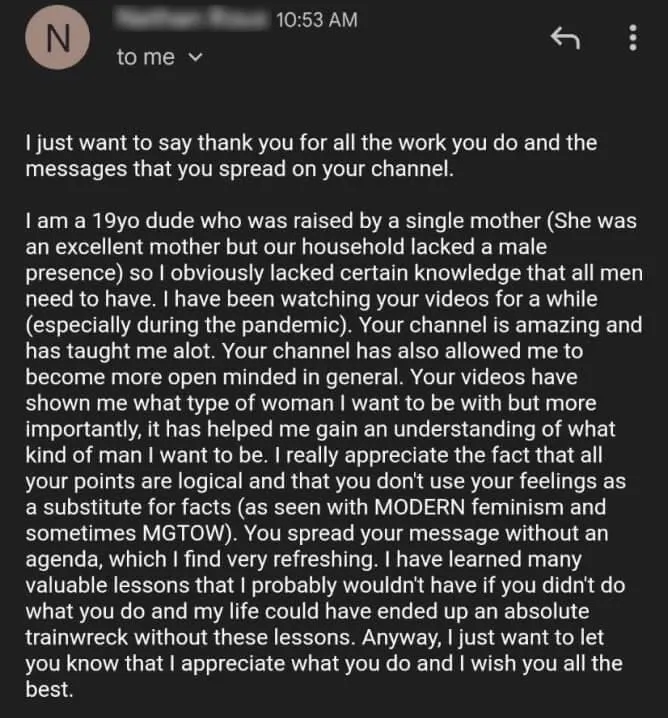The width and height of the screenshot is (668, 718).
Task: Click the word 'trainwreck' near the end
Action: (x=76, y=638)
